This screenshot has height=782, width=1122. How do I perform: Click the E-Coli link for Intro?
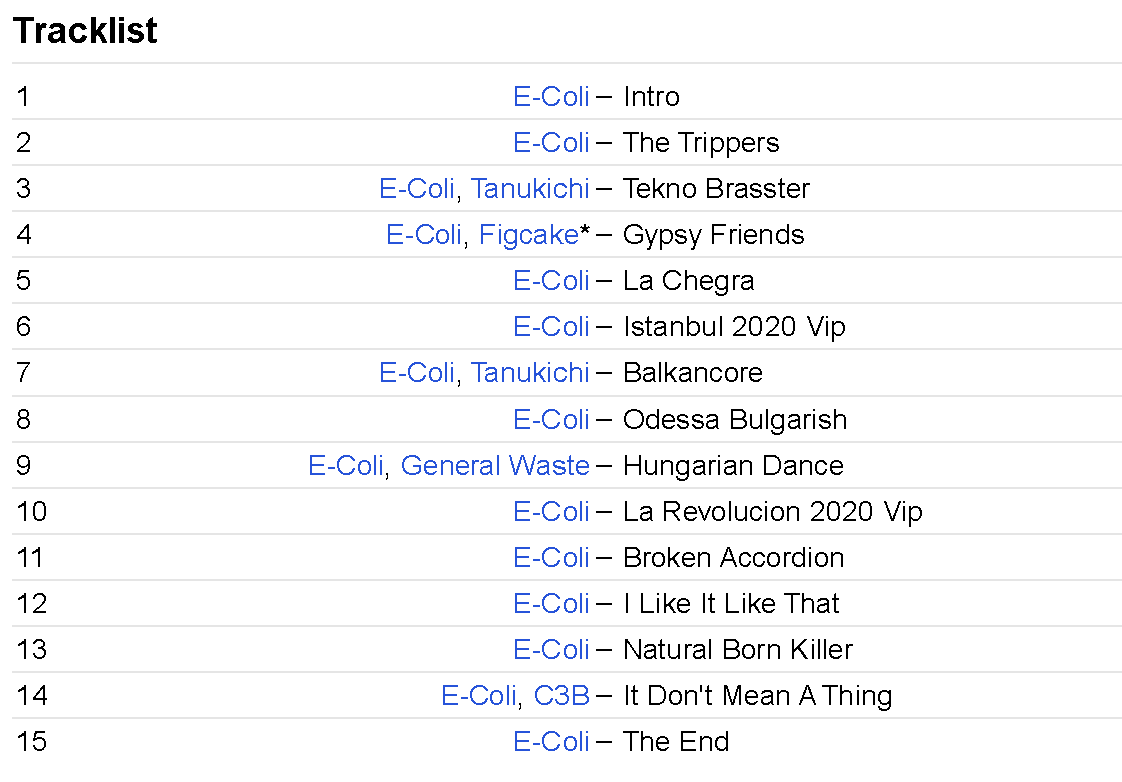pyautogui.click(x=551, y=97)
